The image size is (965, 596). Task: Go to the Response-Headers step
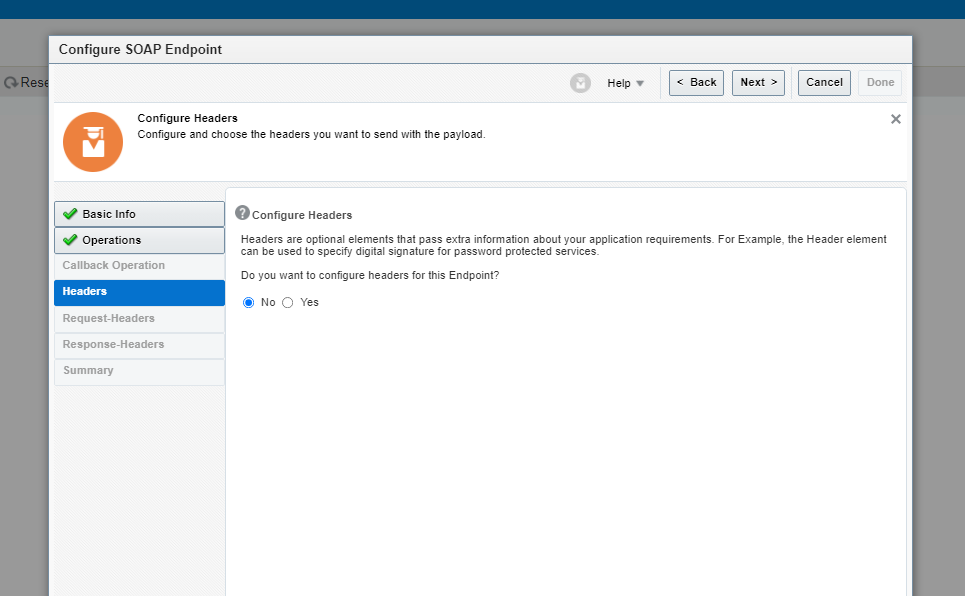point(139,344)
